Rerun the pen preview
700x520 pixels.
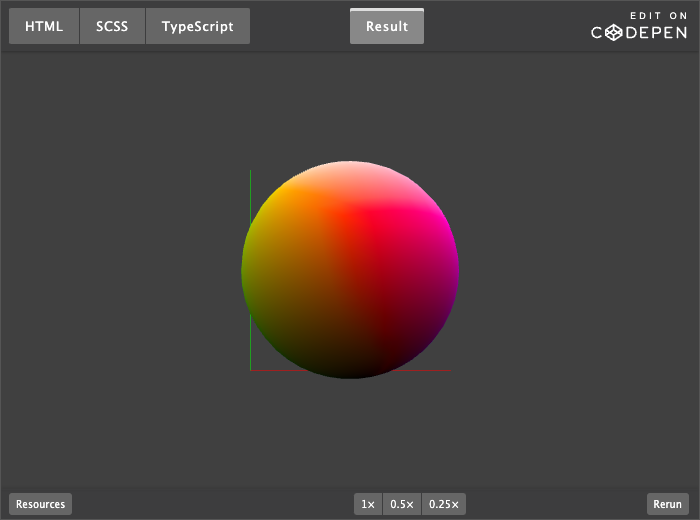pos(667,504)
